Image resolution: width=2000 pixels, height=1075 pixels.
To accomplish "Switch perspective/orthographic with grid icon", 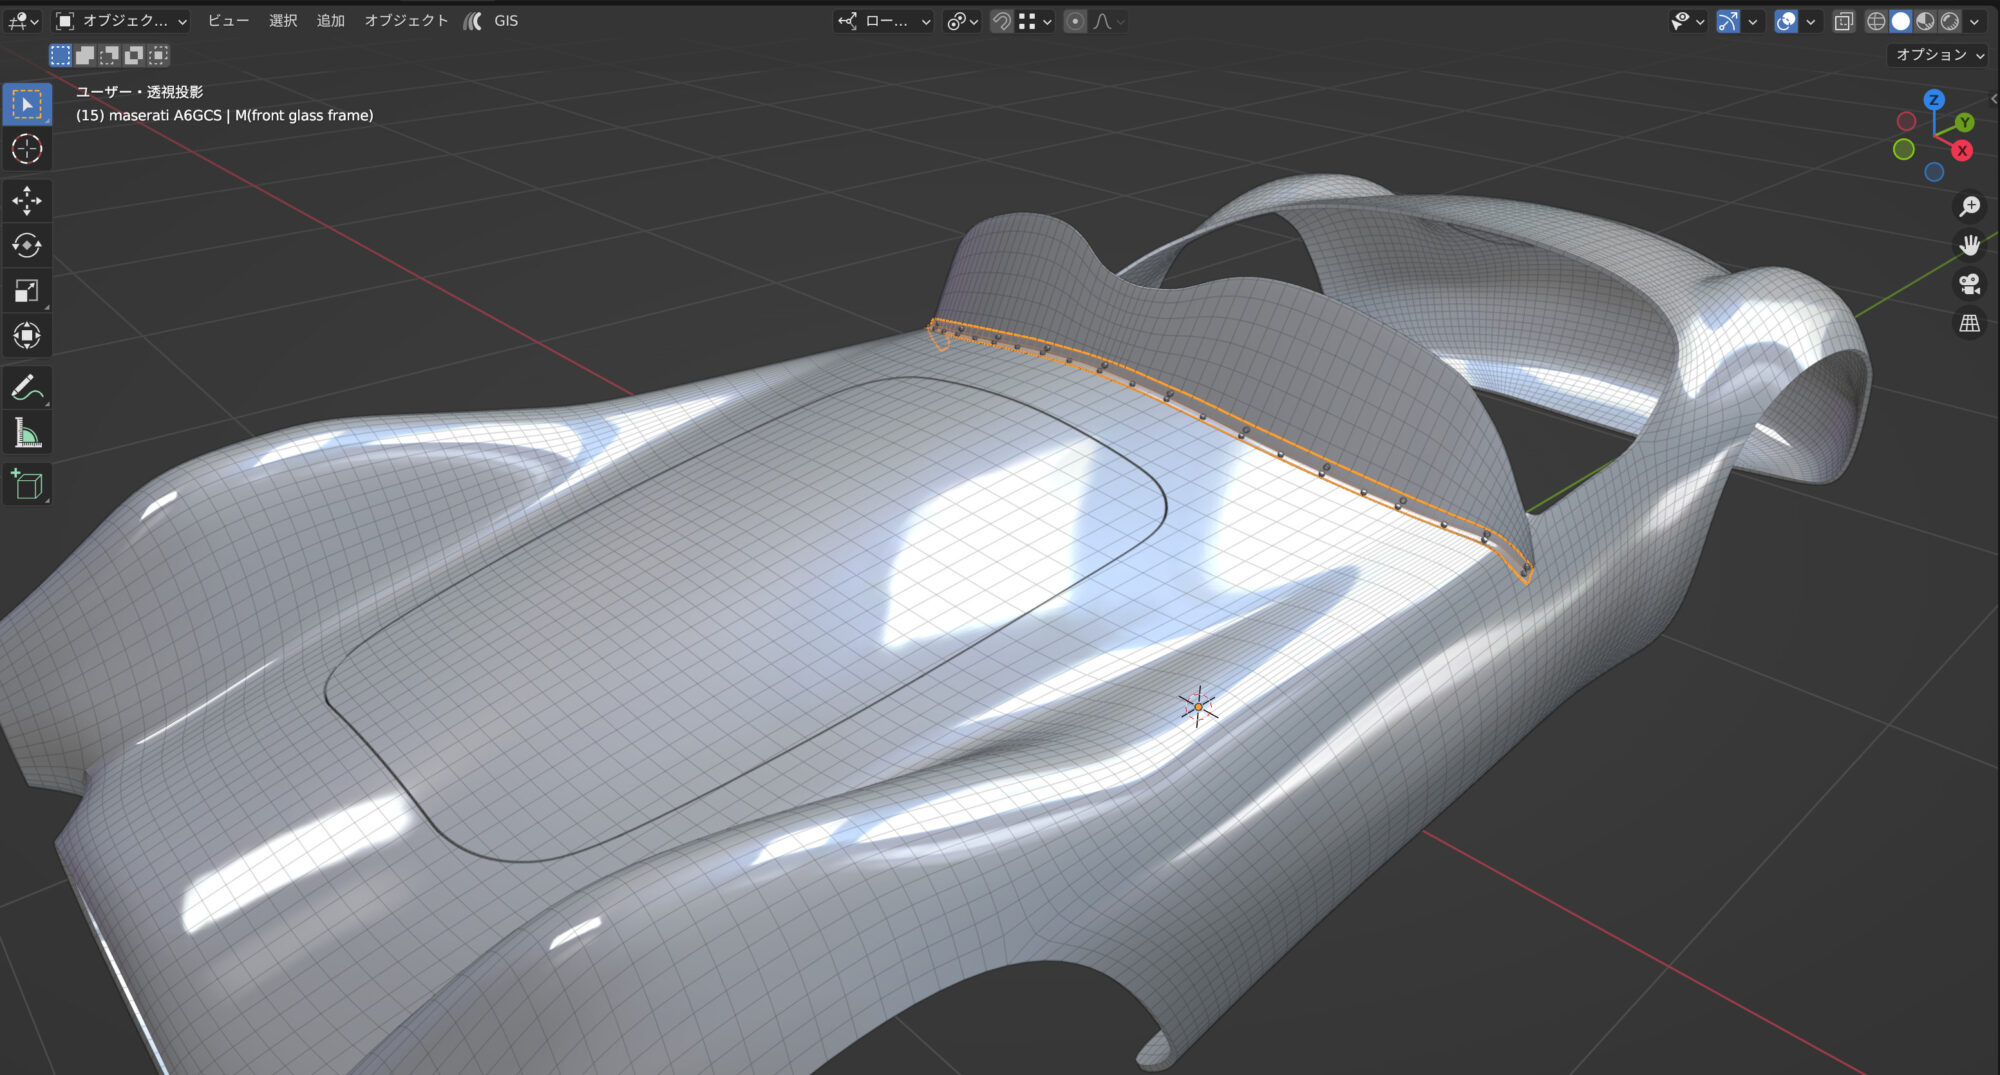I will [1969, 323].
